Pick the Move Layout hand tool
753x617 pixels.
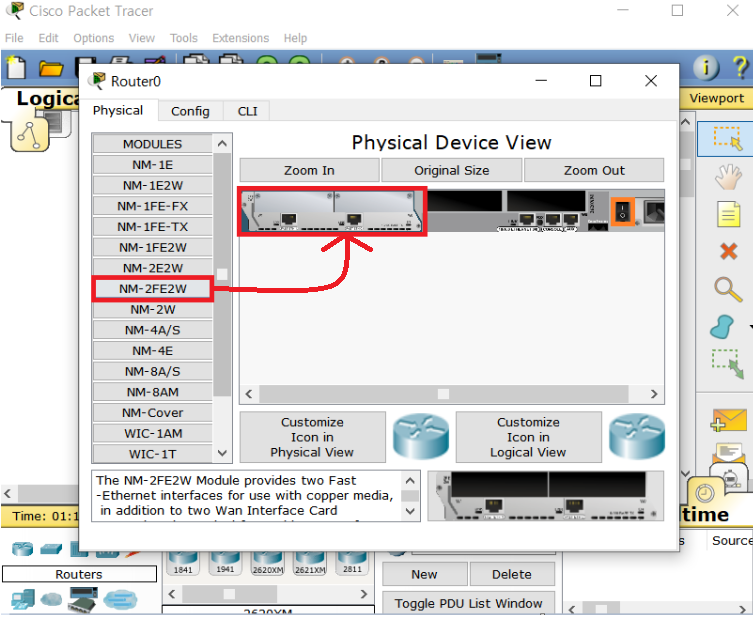click(x=728, y=177)
